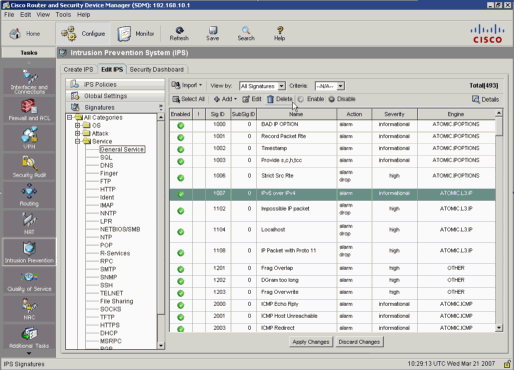Click Apply Changes button
The height and width of the screenshot is (370, 514).
click(311, 342)
